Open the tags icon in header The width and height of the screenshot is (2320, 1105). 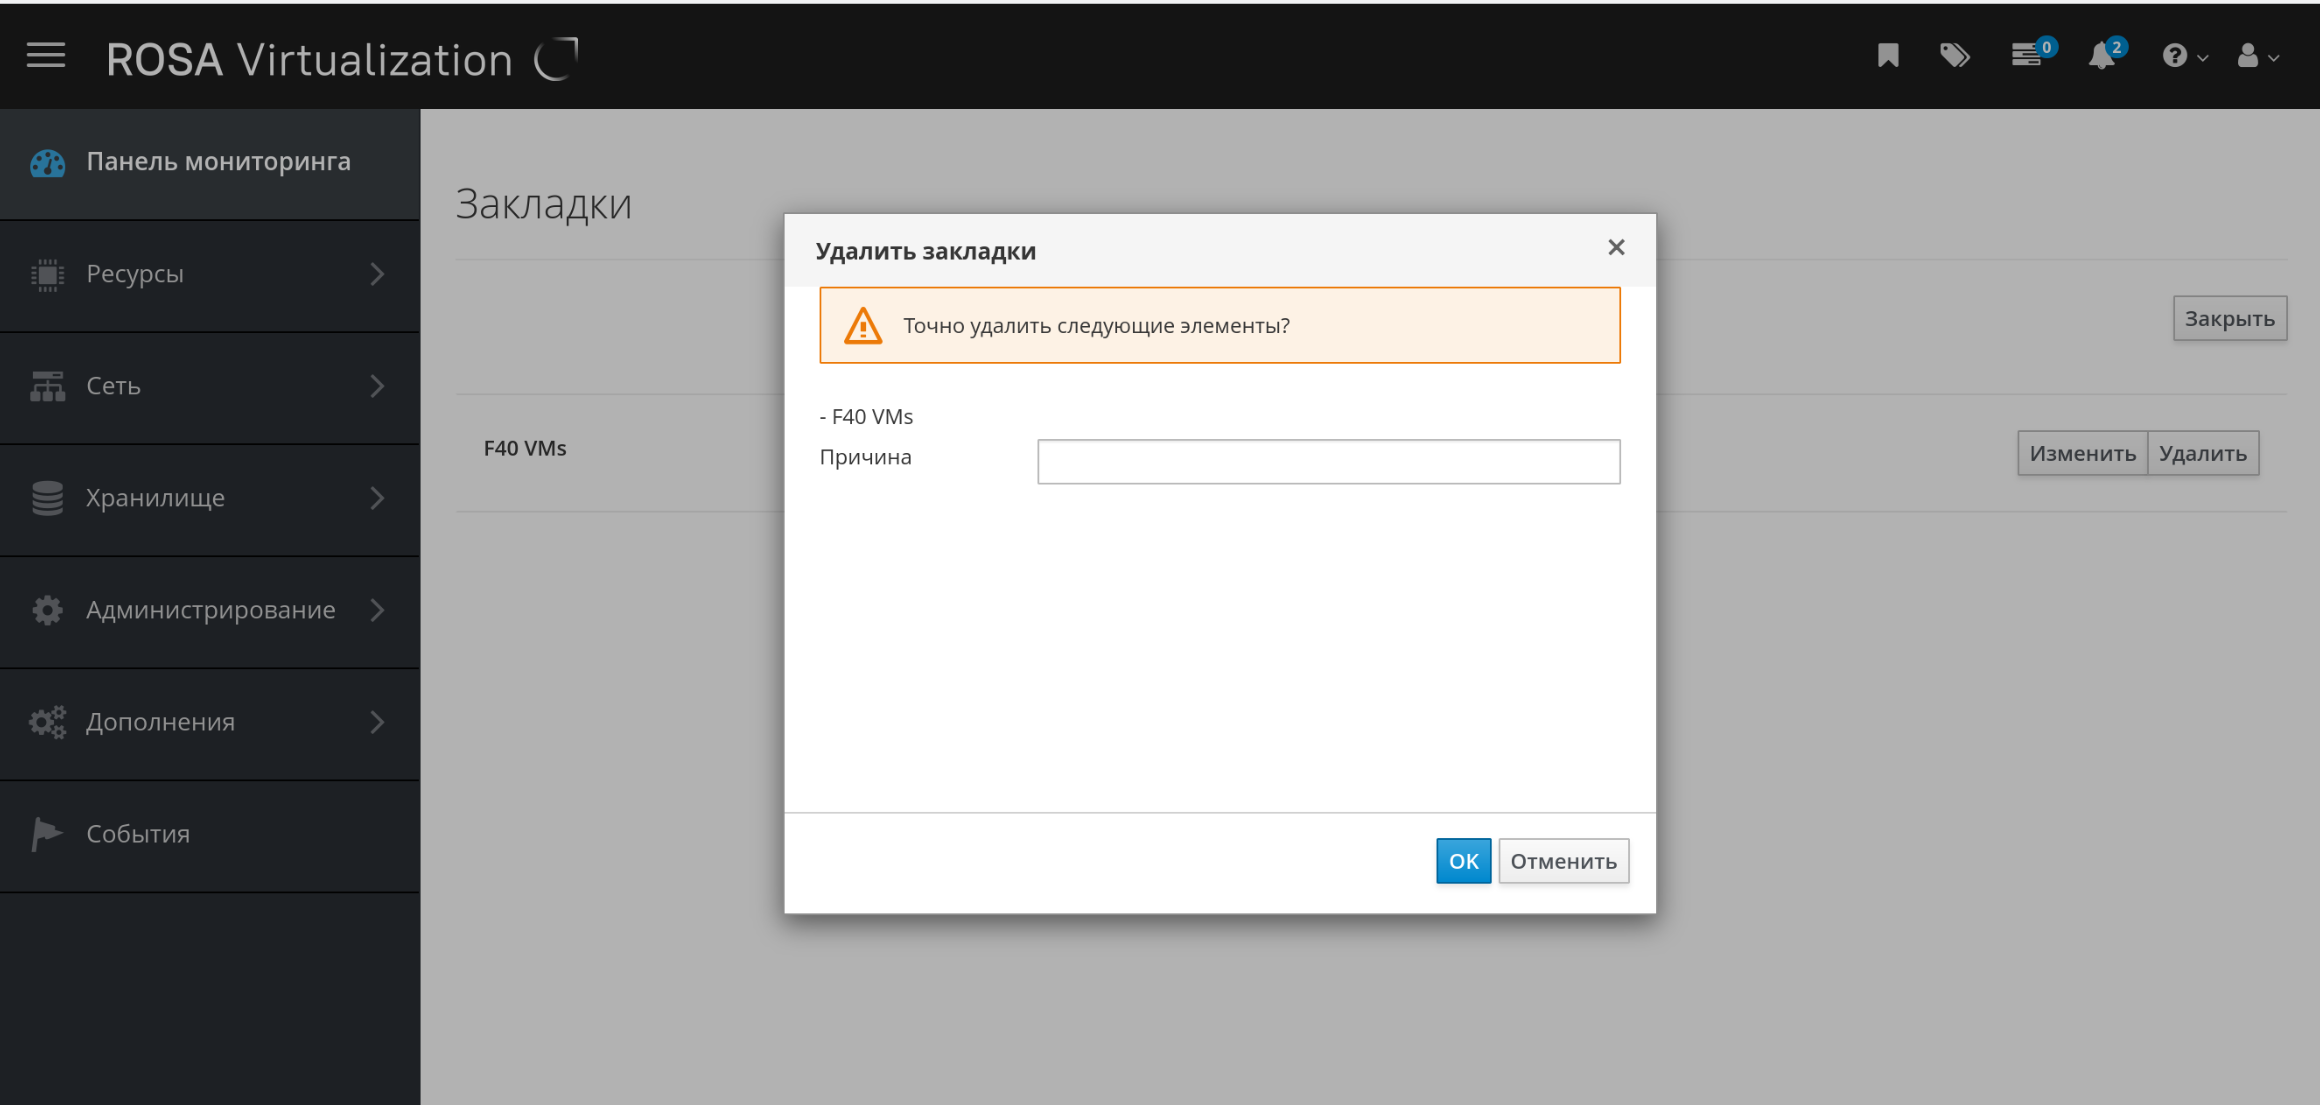click(x=1954, y=55)
